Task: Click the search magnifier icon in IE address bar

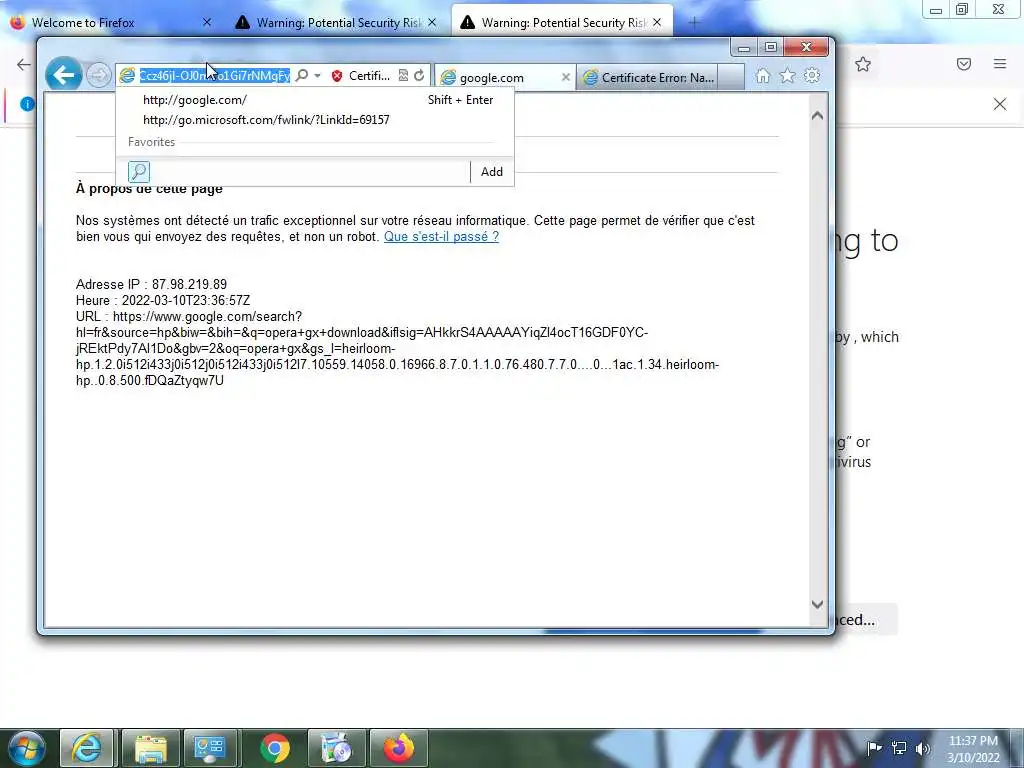Action: (302, 76)
